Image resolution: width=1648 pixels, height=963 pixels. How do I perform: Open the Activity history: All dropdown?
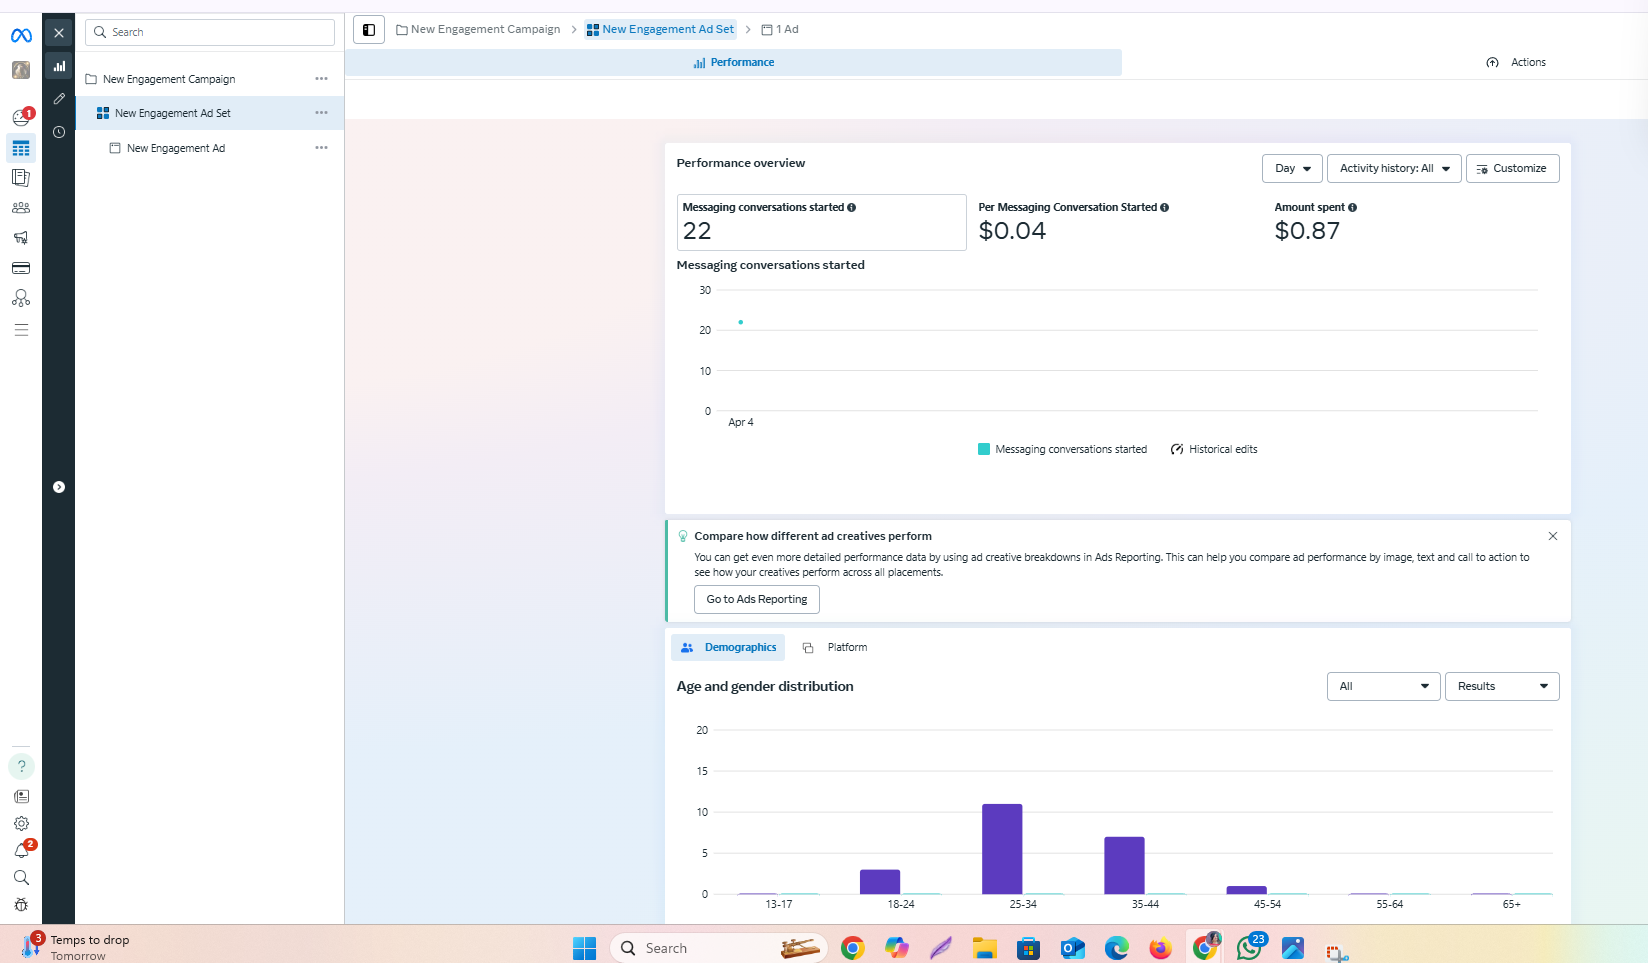point(1394,169)
